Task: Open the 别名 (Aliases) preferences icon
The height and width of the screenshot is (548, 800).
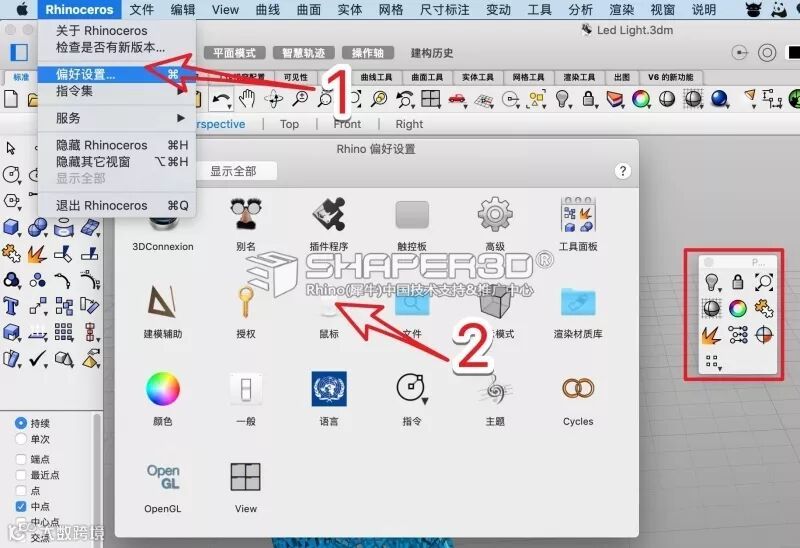Action: coord(245,214)
